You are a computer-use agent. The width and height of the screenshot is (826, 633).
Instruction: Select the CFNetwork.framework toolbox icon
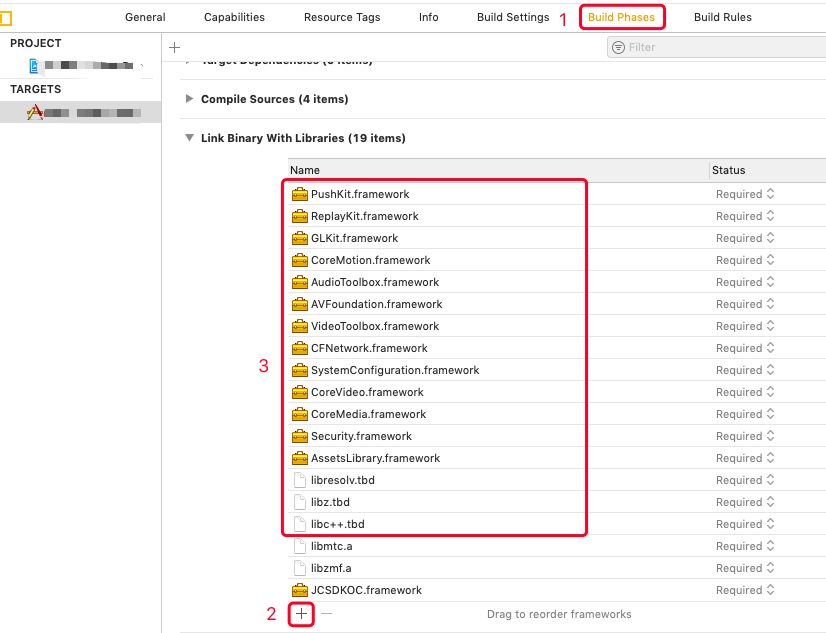tap(300, 349)
